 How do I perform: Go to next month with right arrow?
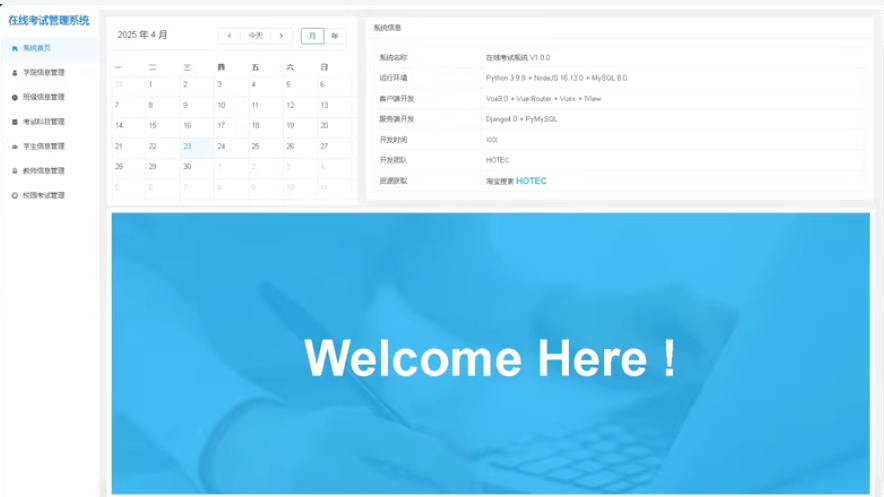pos(281,36)
